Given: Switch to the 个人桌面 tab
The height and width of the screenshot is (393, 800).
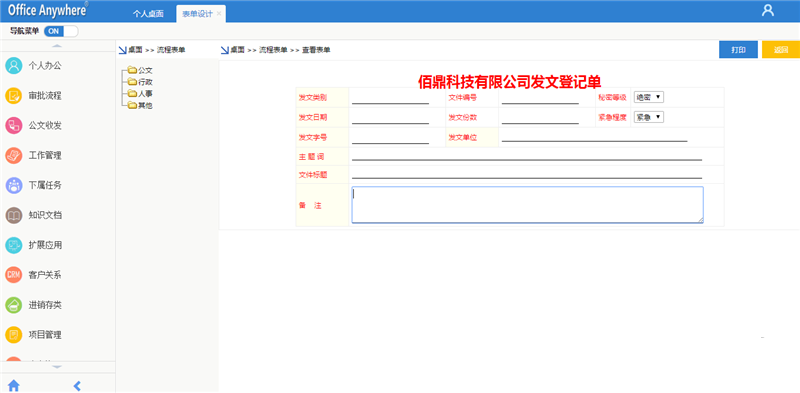Looking at the screenshot, I should pyautogui.click(x=148, y=14).
